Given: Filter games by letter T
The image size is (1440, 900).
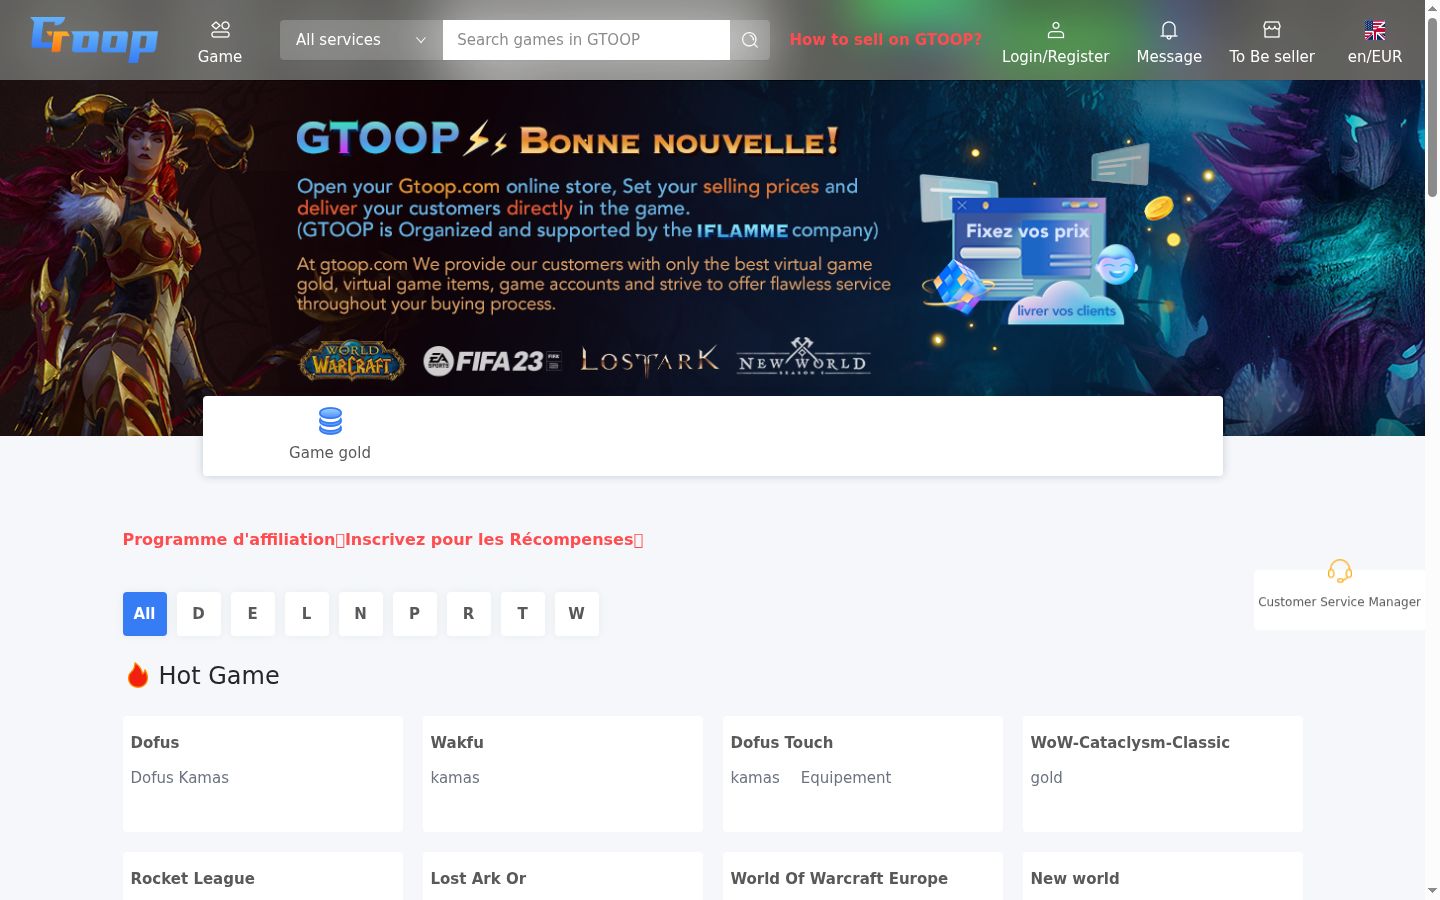Looking at the screenshot, I should (523, 614).
